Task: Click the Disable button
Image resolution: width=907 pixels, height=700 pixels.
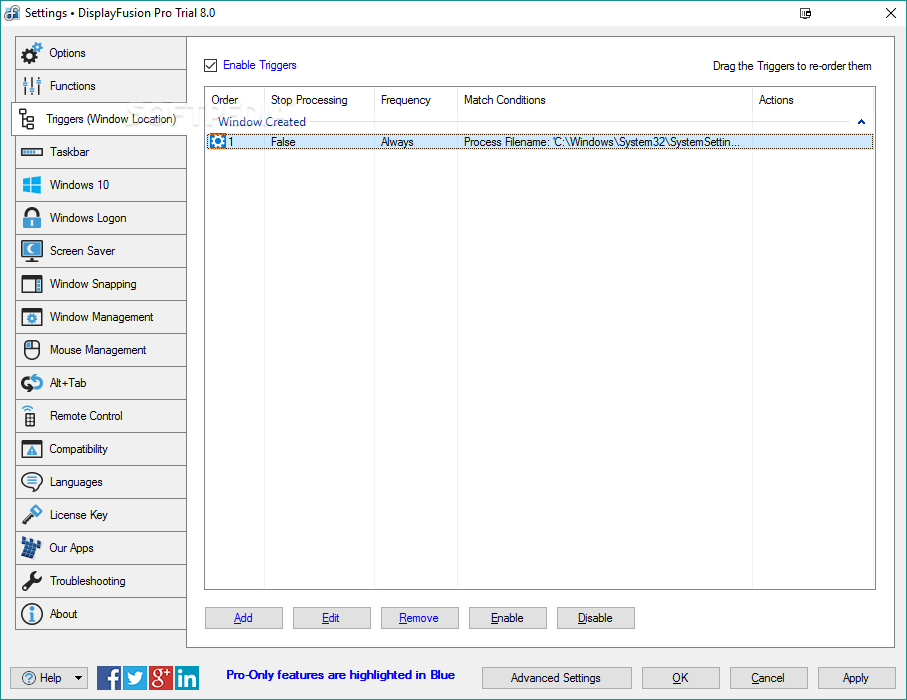Action: 595,618
